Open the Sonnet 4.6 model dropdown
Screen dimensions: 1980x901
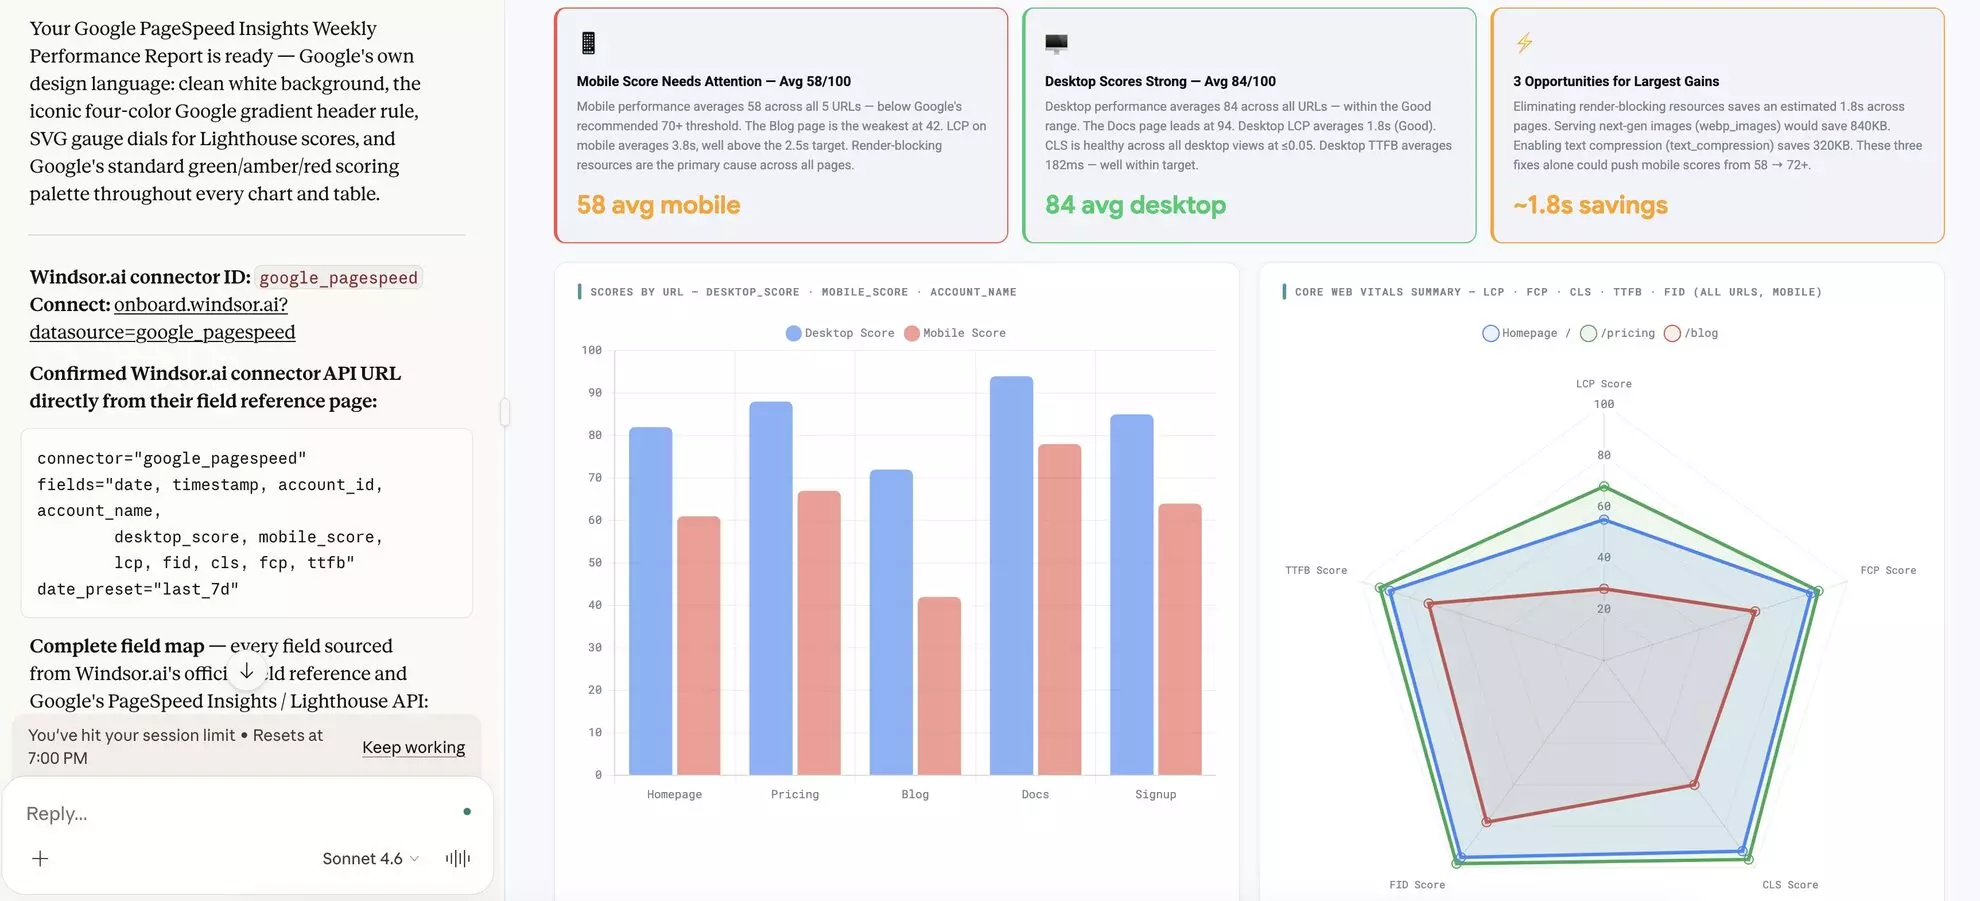pyautogui.click(x=368, y=858)
